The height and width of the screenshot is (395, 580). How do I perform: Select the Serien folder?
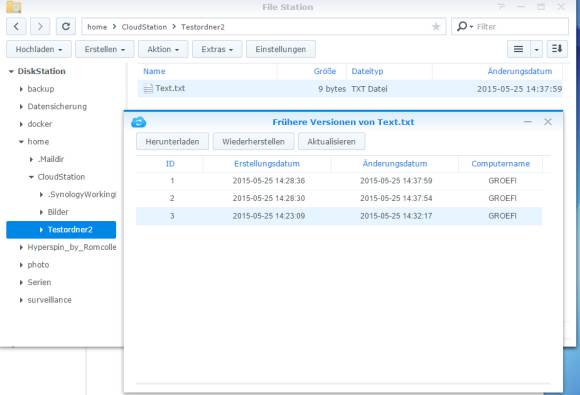pos(39,282)
